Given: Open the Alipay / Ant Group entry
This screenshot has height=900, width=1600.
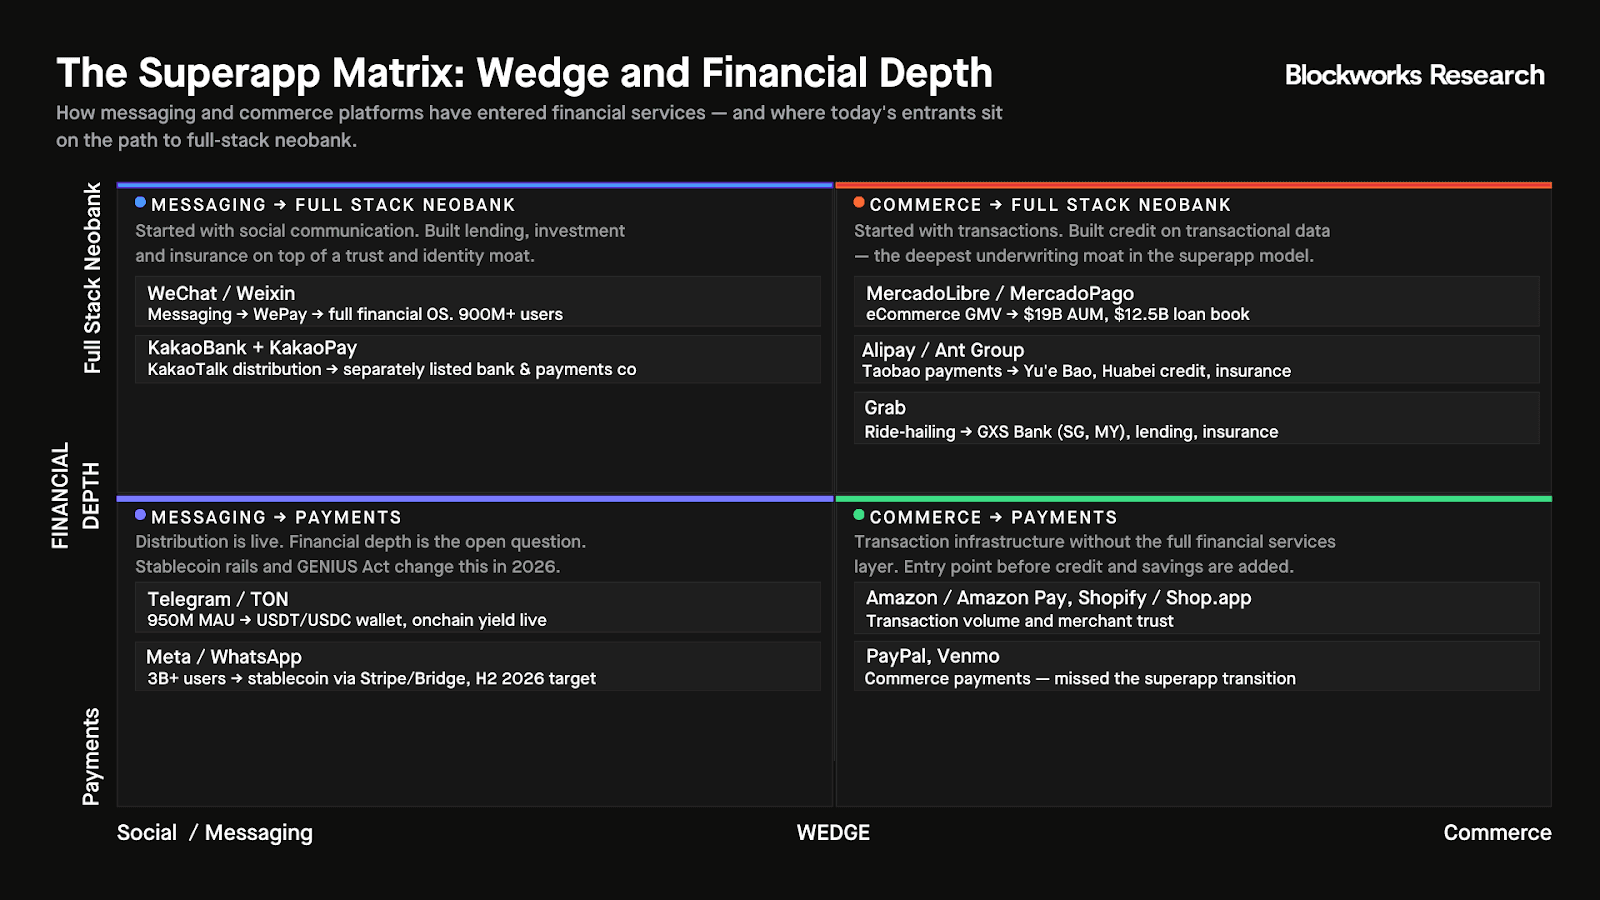Looking at the screenshot, I should click(1197, 360).
